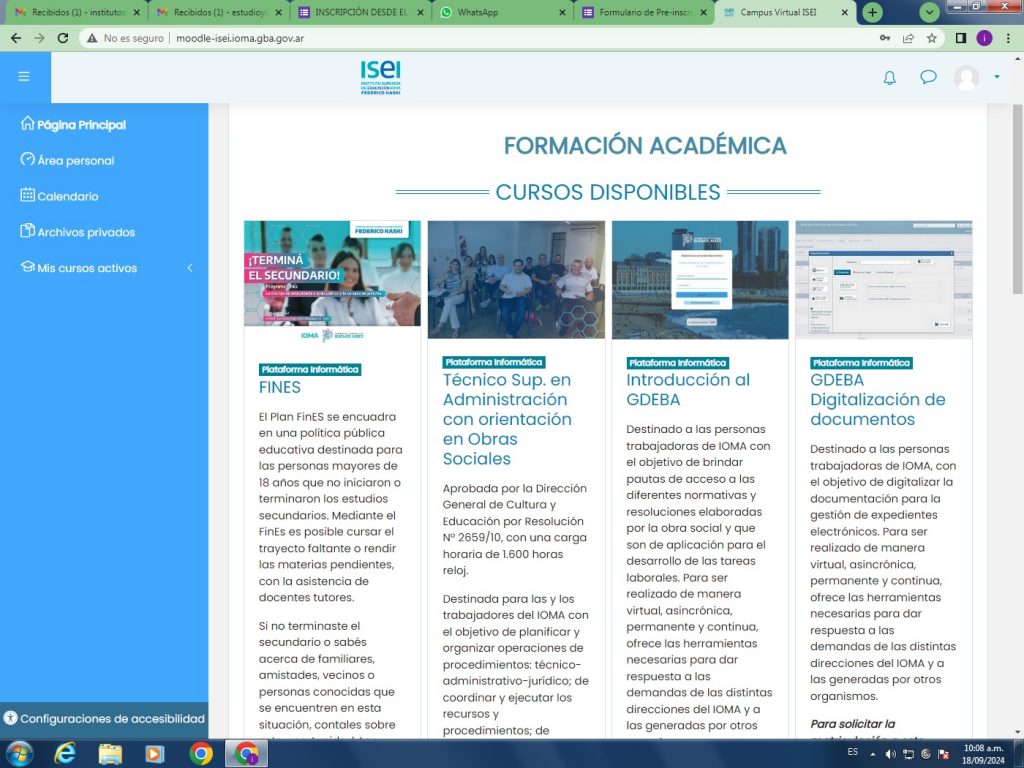Open Introducción al GDEBA course link

pyautogui.click(x=688, y=390)
